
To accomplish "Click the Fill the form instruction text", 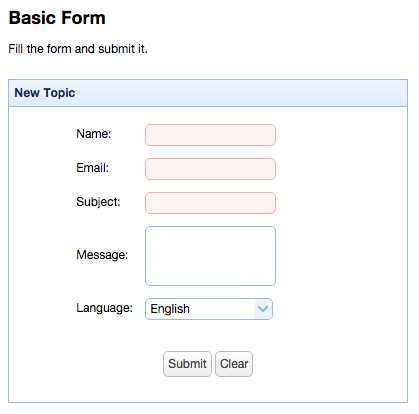I will [x=78, y=49].
